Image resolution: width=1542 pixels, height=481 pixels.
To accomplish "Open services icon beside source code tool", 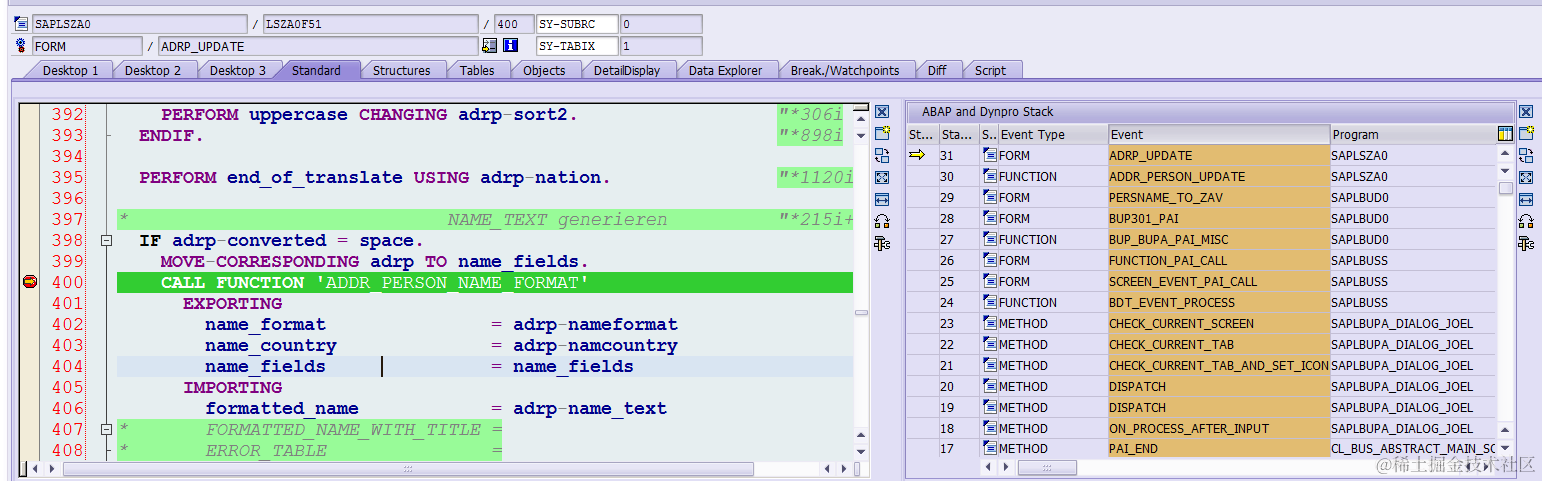I will (x=882, y=221).
